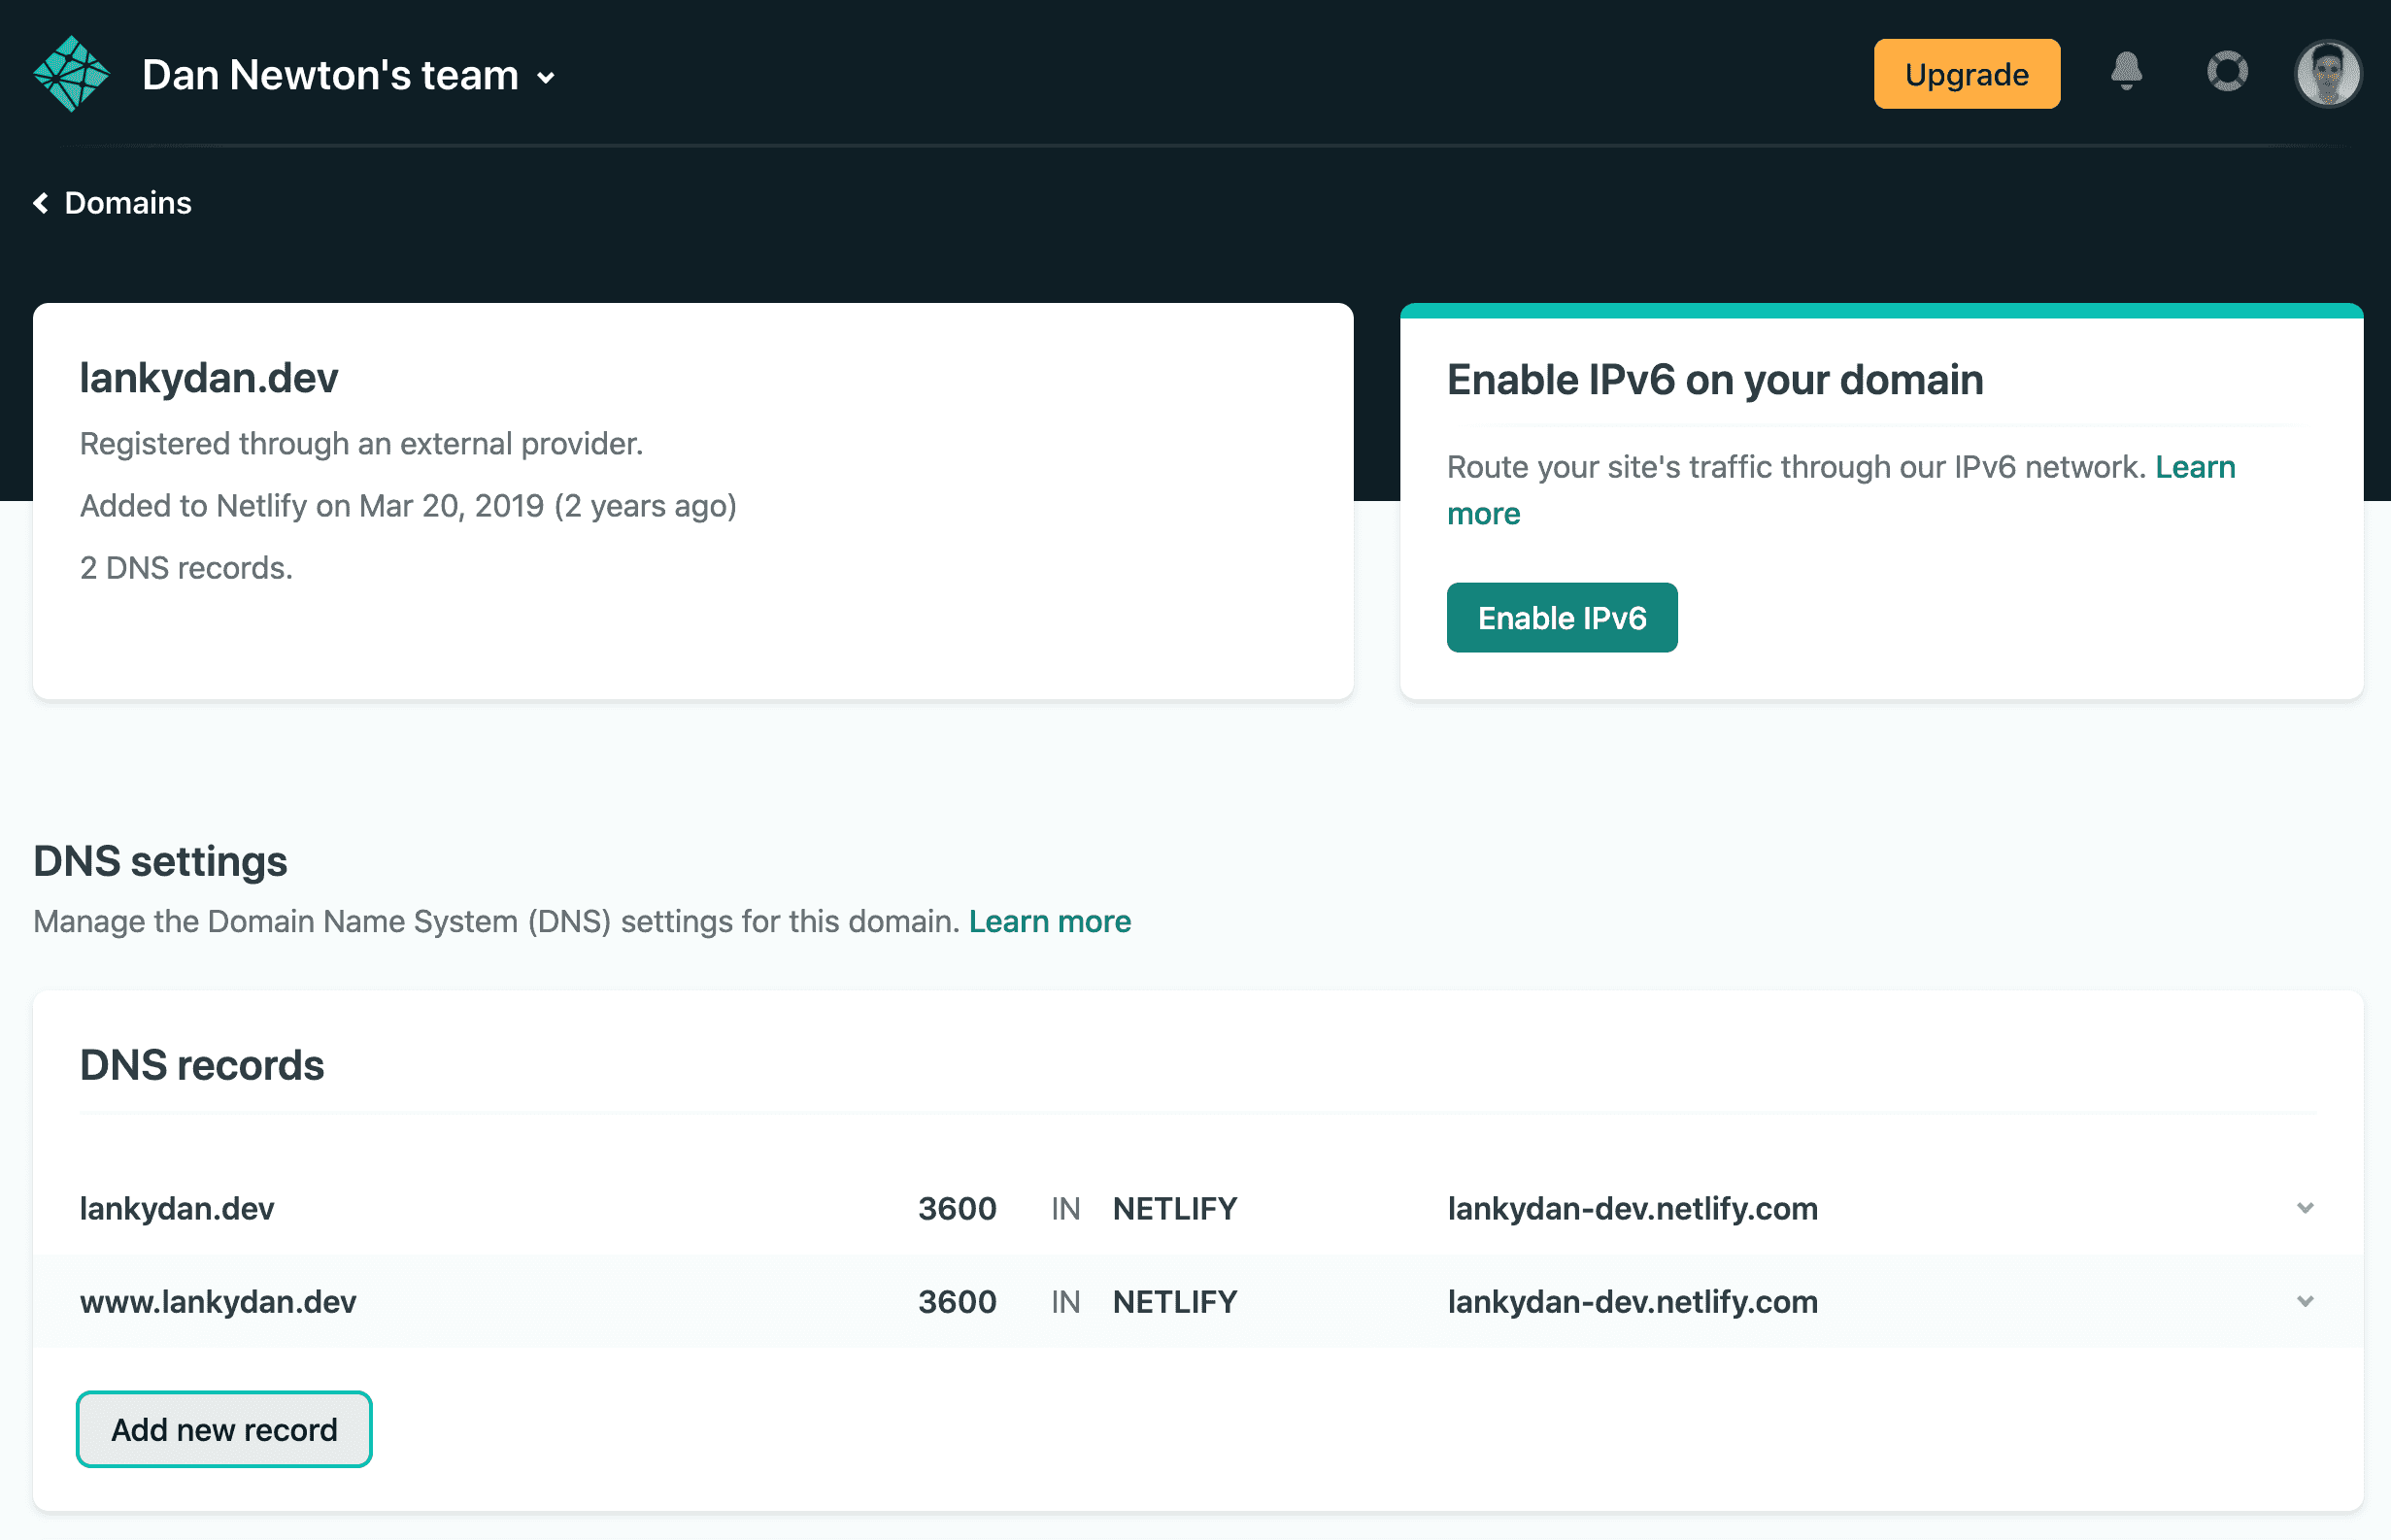Click the support lifebuoy icon
Screen dimensions: 2391x1540
click(x=2227, y=73)
